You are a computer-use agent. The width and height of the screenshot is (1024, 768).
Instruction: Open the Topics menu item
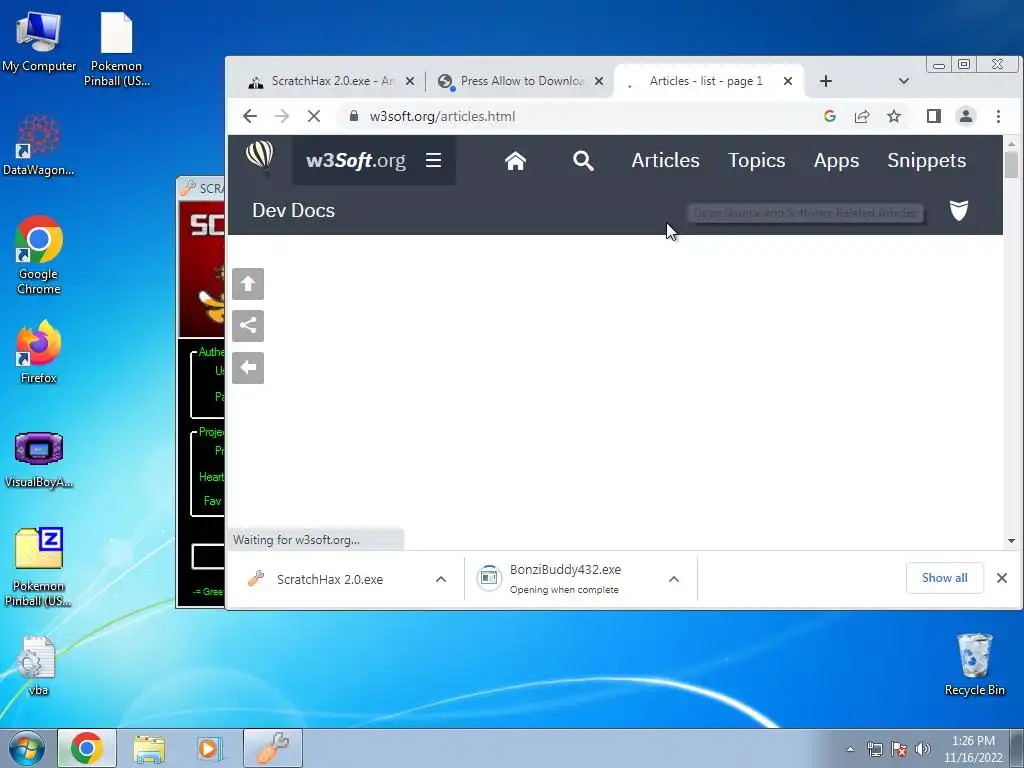point(756,161)
